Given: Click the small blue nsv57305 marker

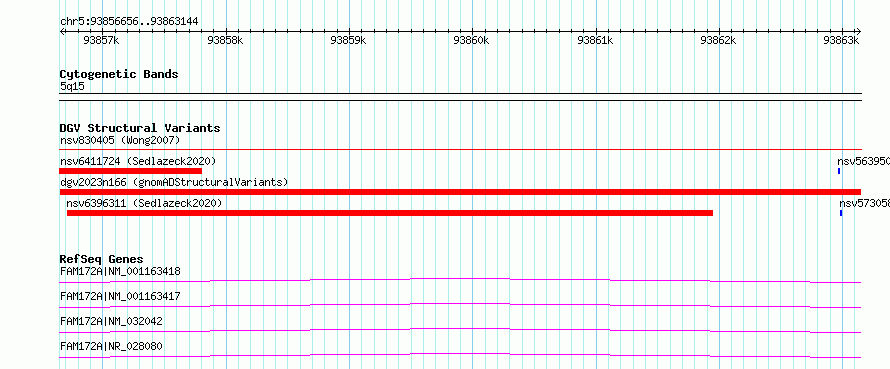Looking at the screenshot, I should (841, 213).
